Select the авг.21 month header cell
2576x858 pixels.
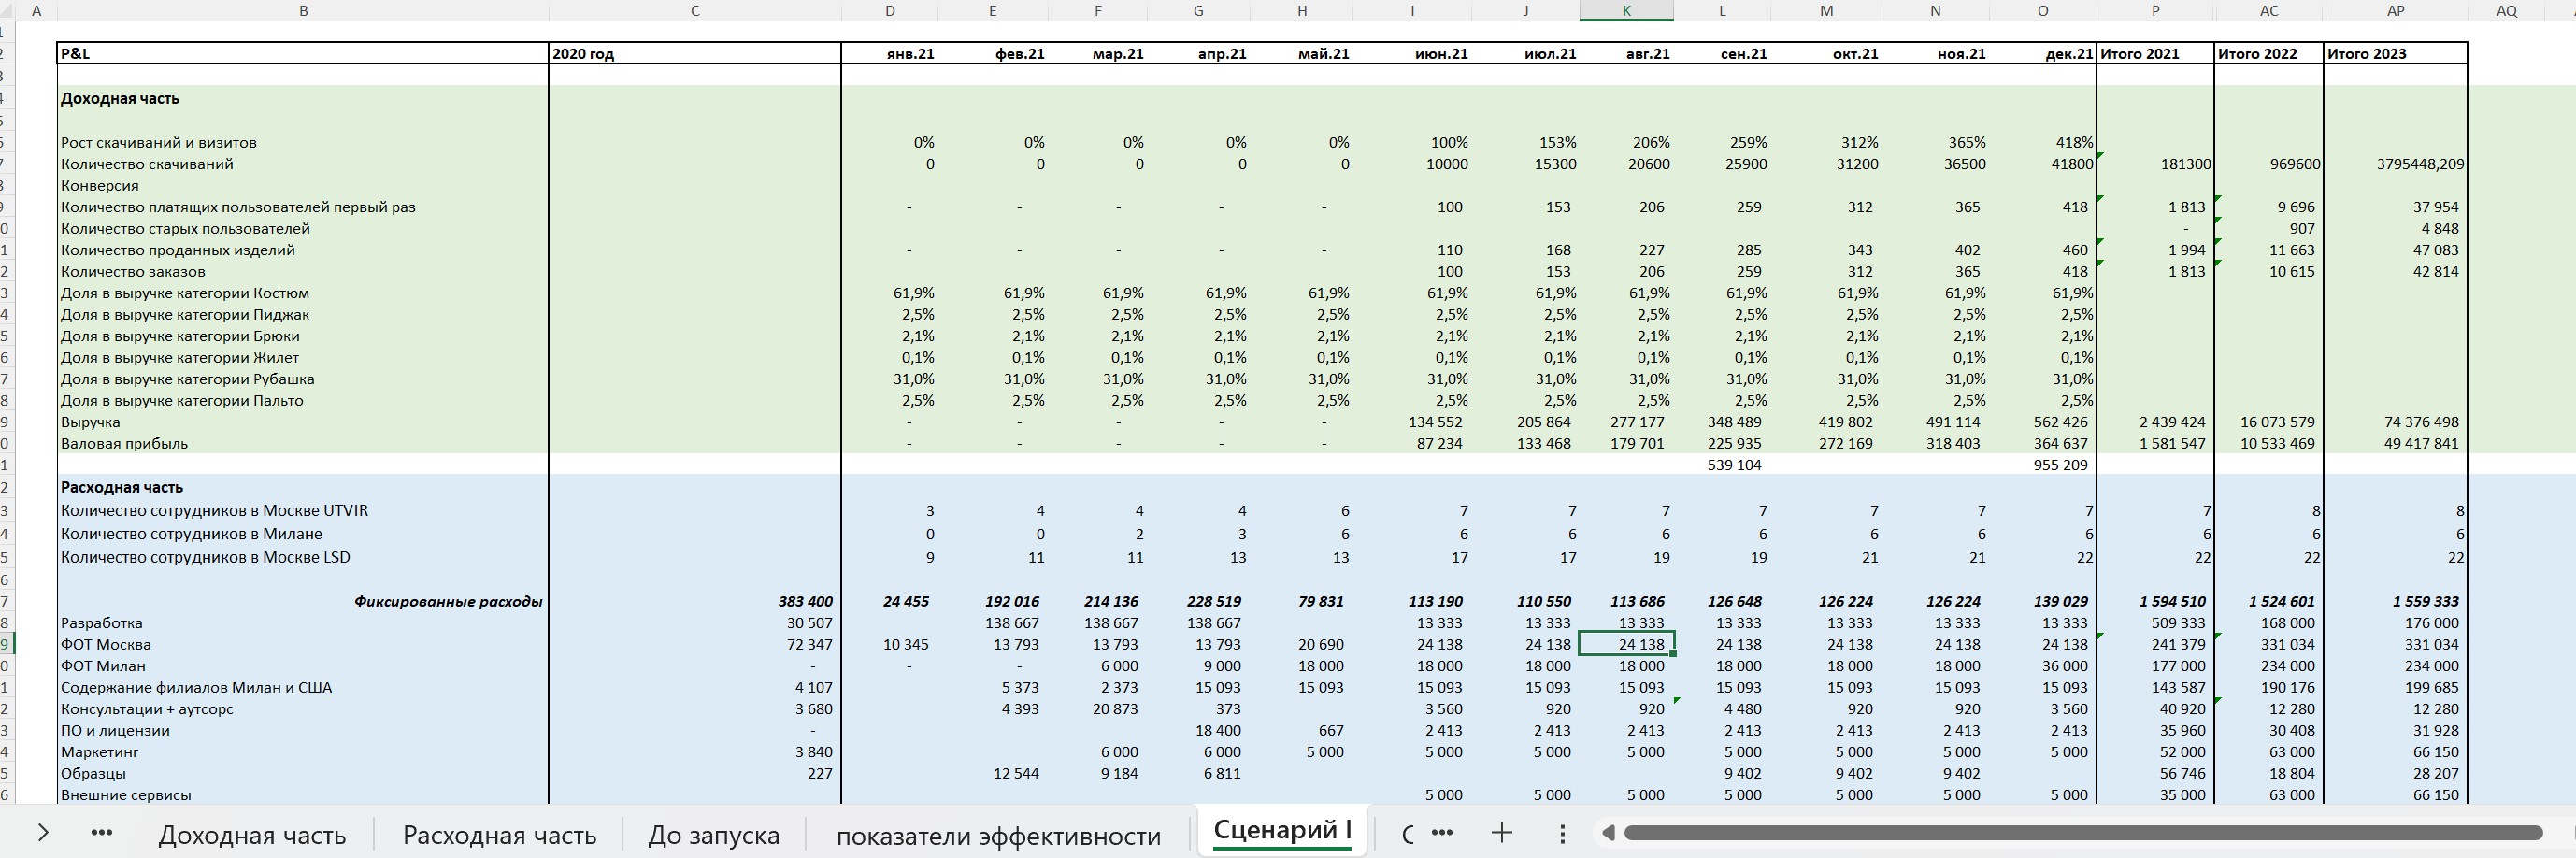(1626, 54)
